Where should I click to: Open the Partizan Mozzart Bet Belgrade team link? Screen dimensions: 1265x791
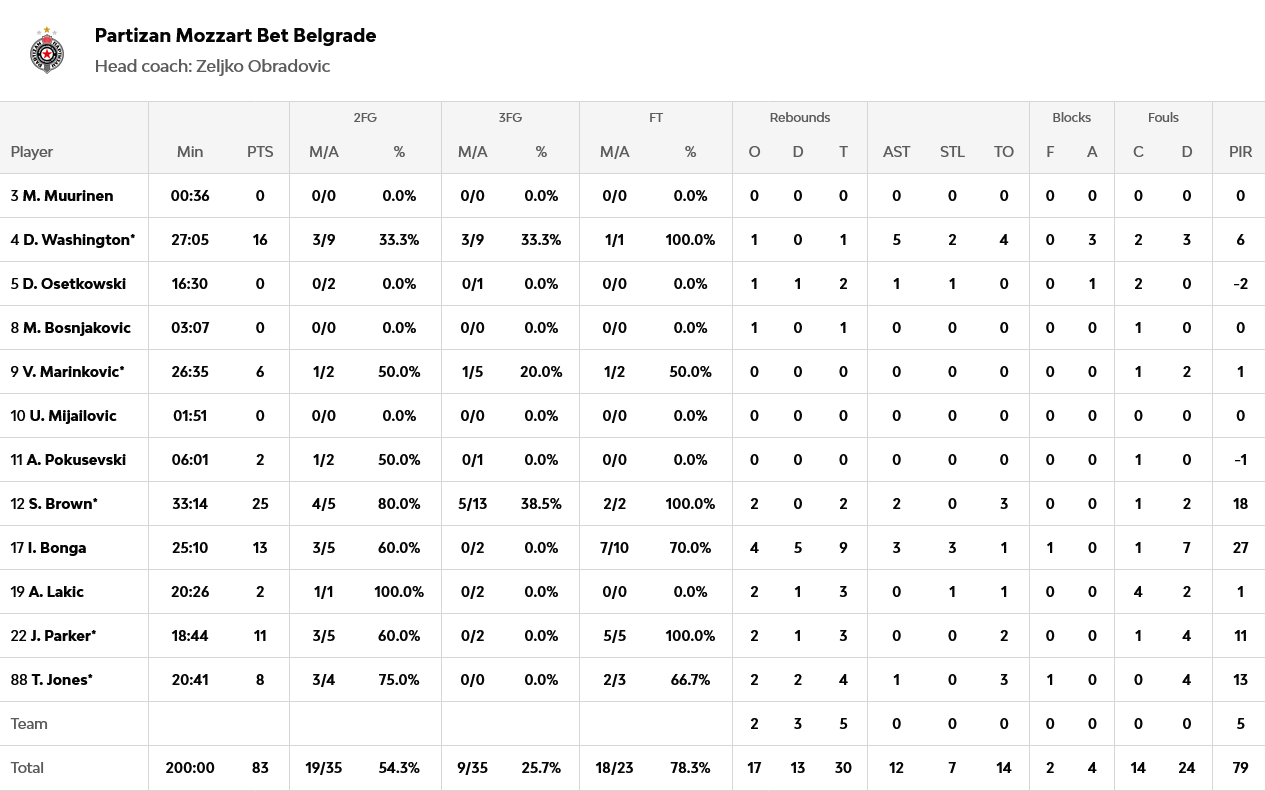tap(235, 36)
